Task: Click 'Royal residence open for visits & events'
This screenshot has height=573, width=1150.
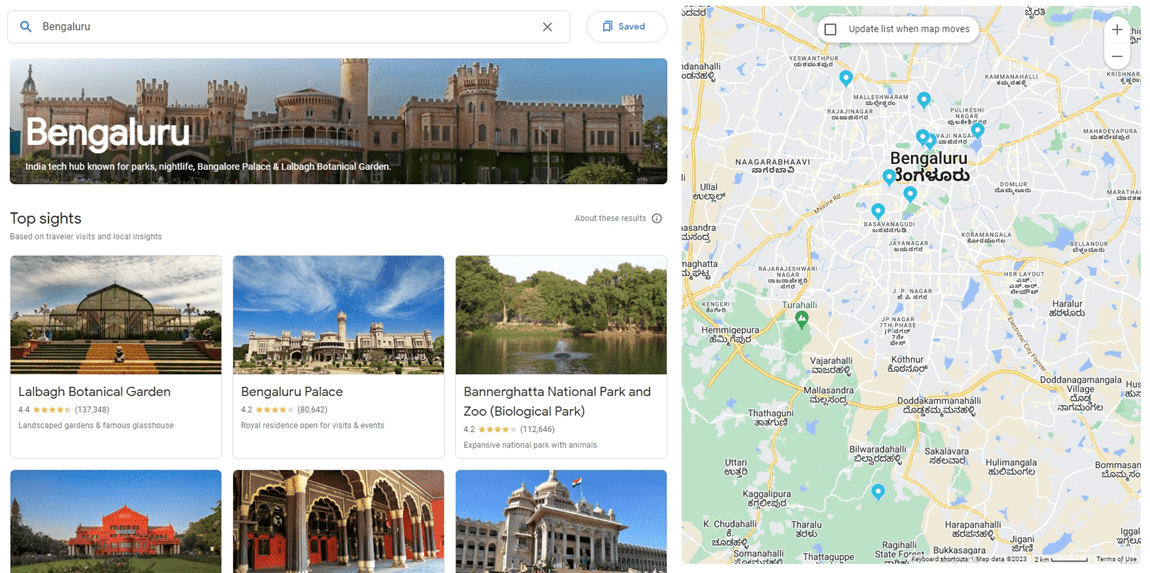Action: (x=312, y=425)
